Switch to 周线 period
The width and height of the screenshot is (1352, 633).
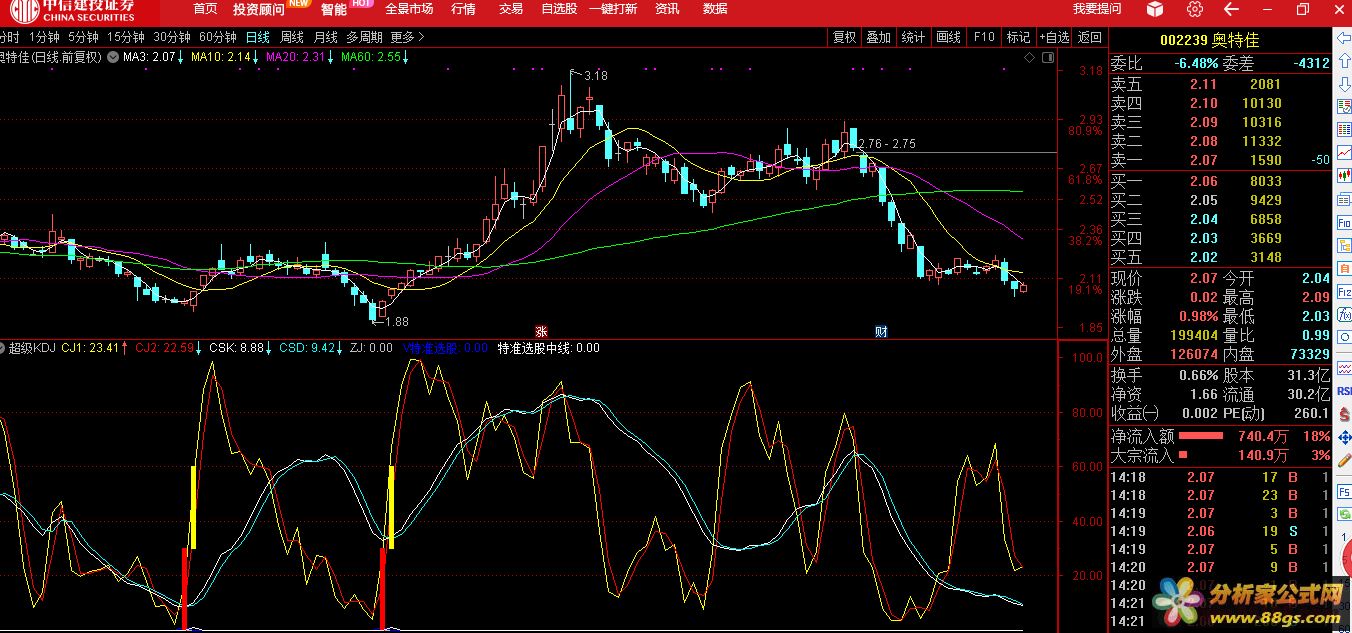(292, 37)
